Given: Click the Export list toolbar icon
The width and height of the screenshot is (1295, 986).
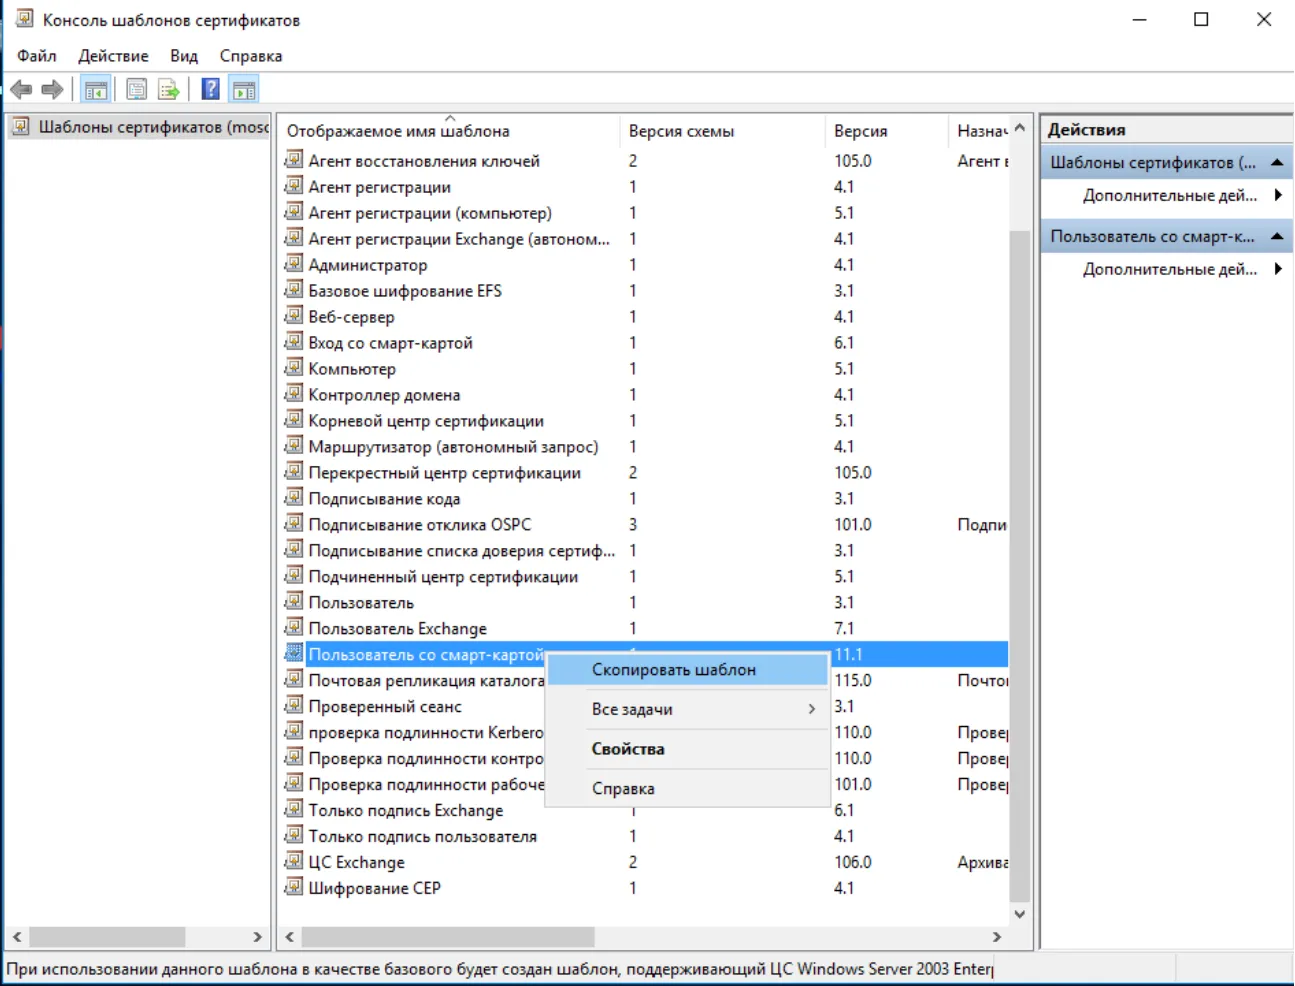Looking at the screenshot, I should click(169, 90).
